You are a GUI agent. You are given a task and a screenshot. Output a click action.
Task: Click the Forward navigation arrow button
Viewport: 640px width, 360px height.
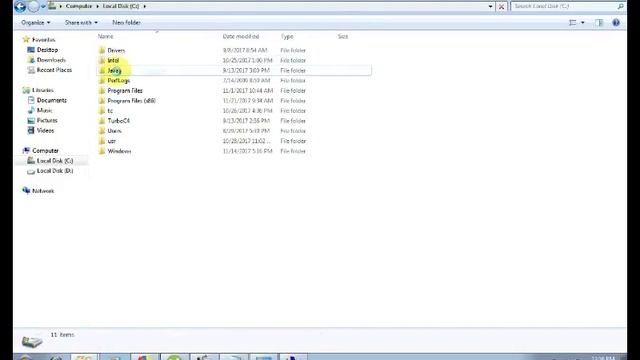point(33,7)
